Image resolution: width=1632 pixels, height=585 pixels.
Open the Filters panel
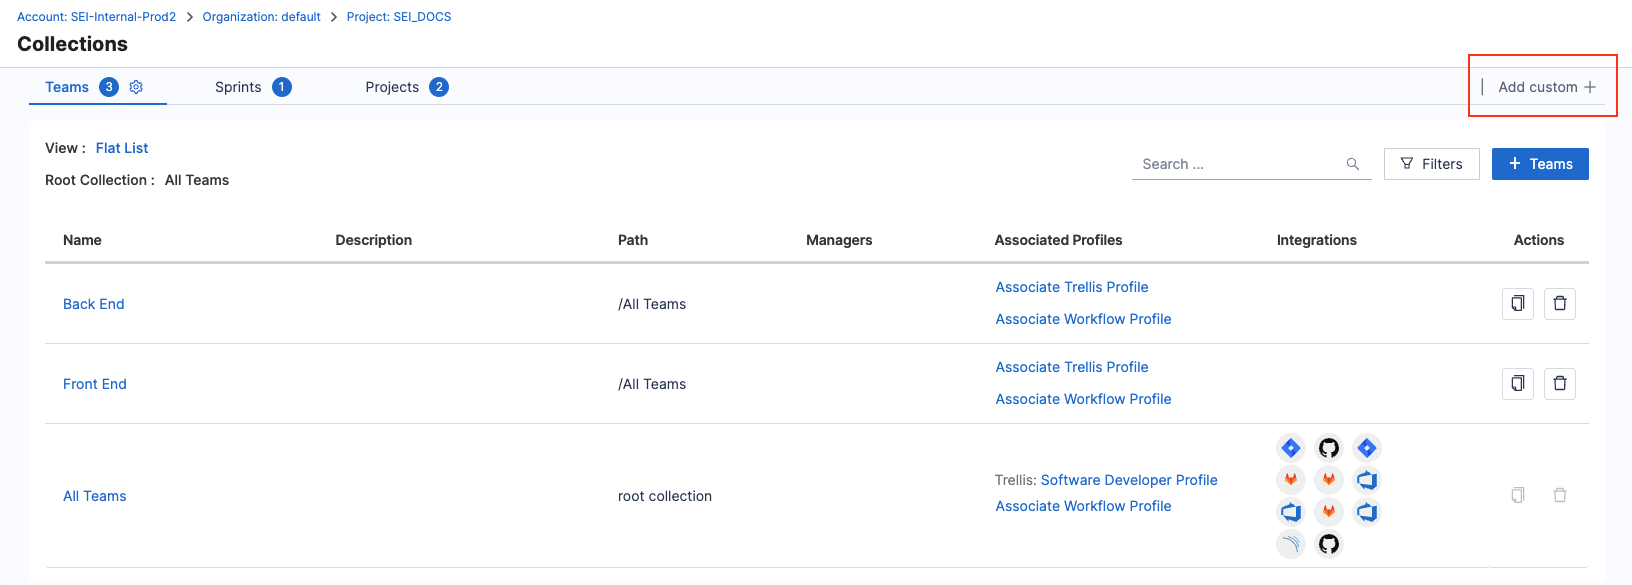coord(1431,164)
